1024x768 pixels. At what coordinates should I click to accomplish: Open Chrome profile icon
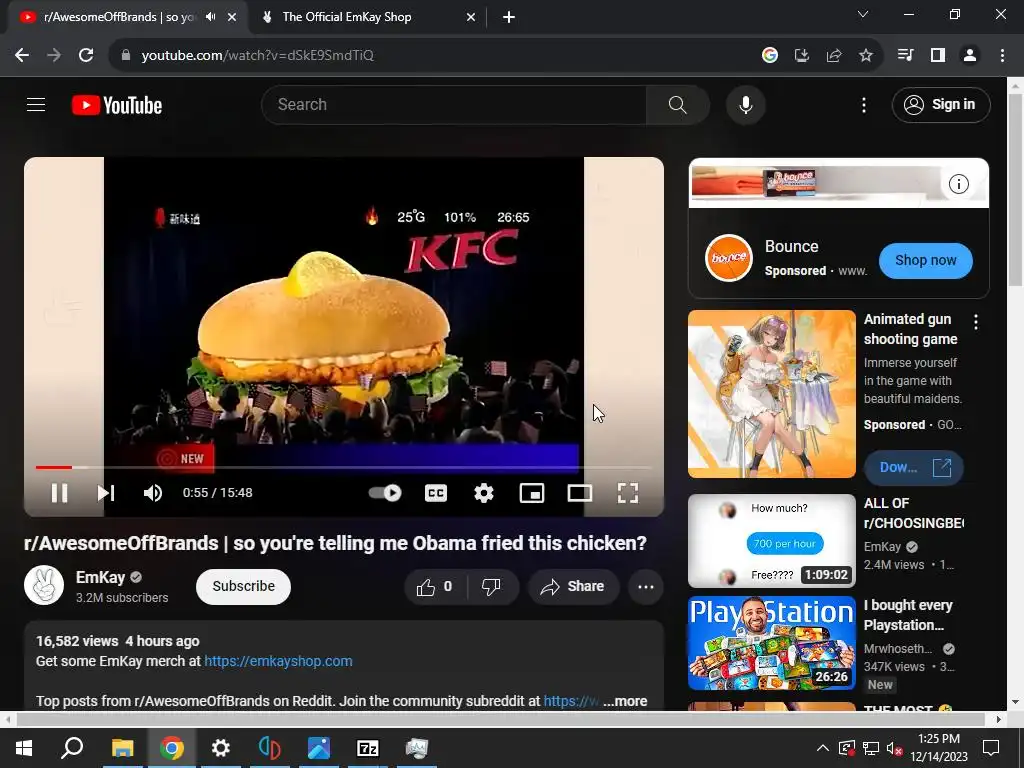[970, 56]
